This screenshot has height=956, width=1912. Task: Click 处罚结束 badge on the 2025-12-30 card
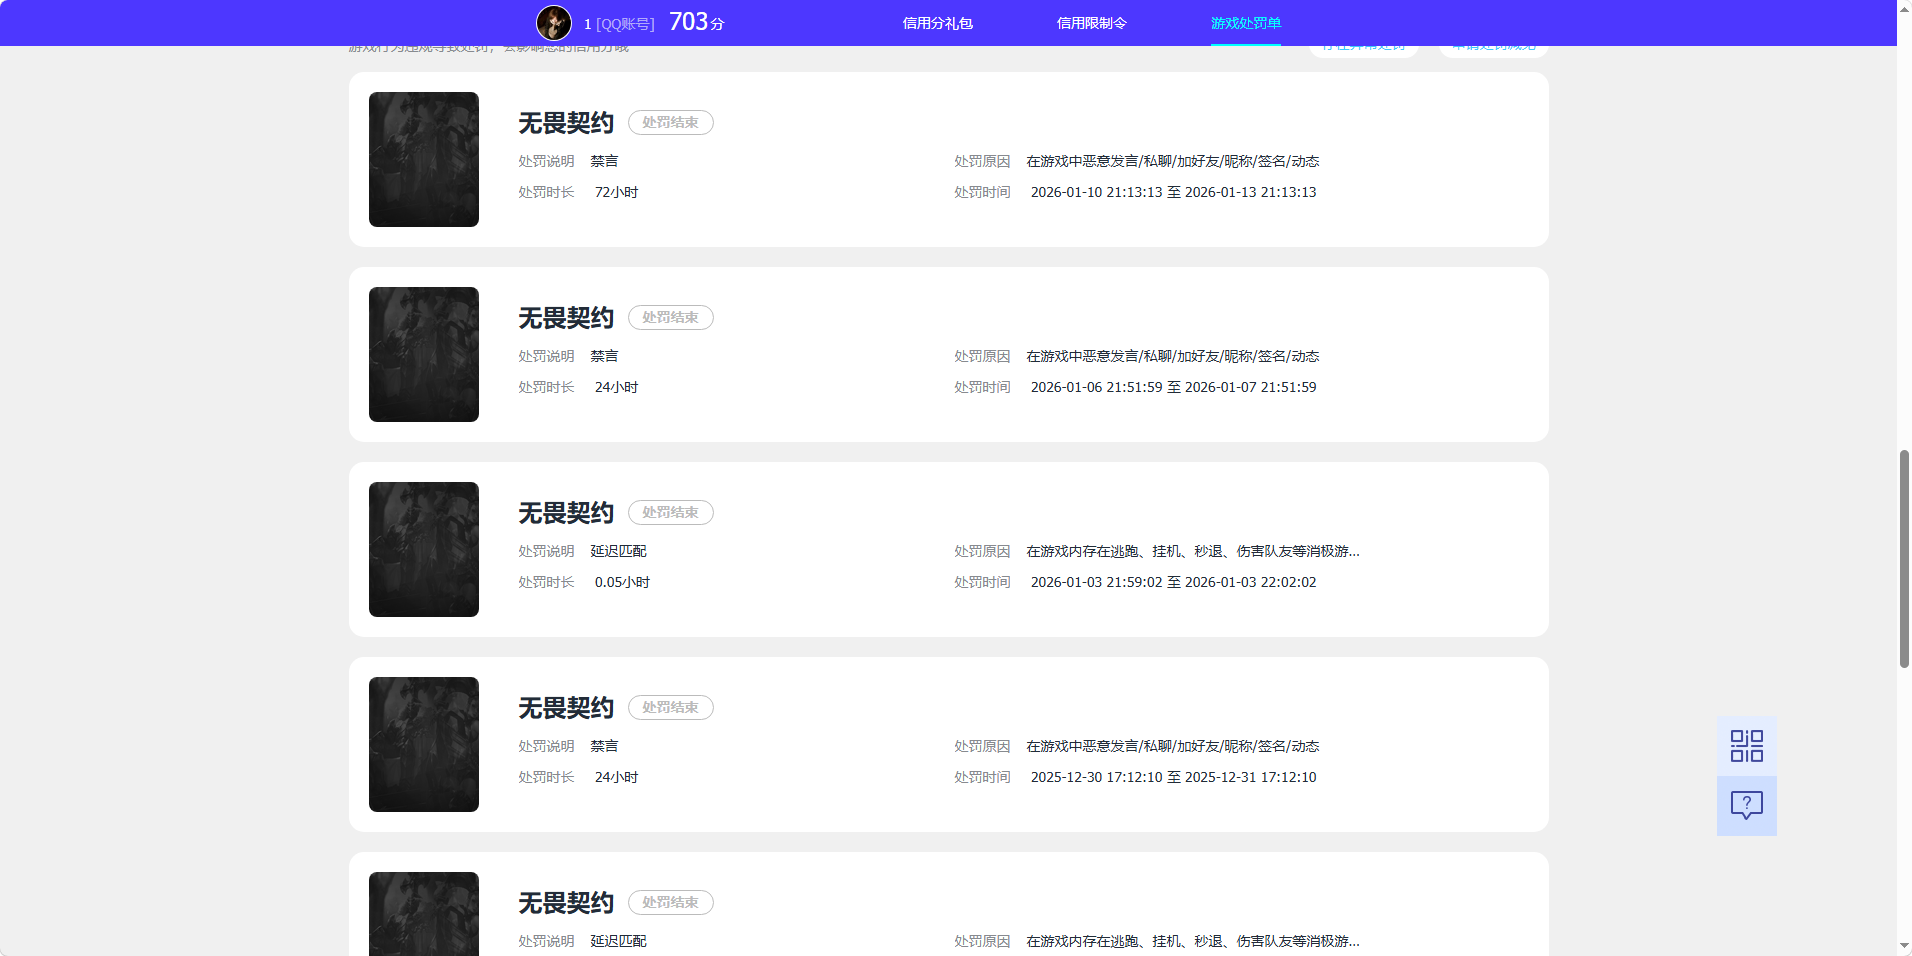pyautogui.click(x=671, y=707)
